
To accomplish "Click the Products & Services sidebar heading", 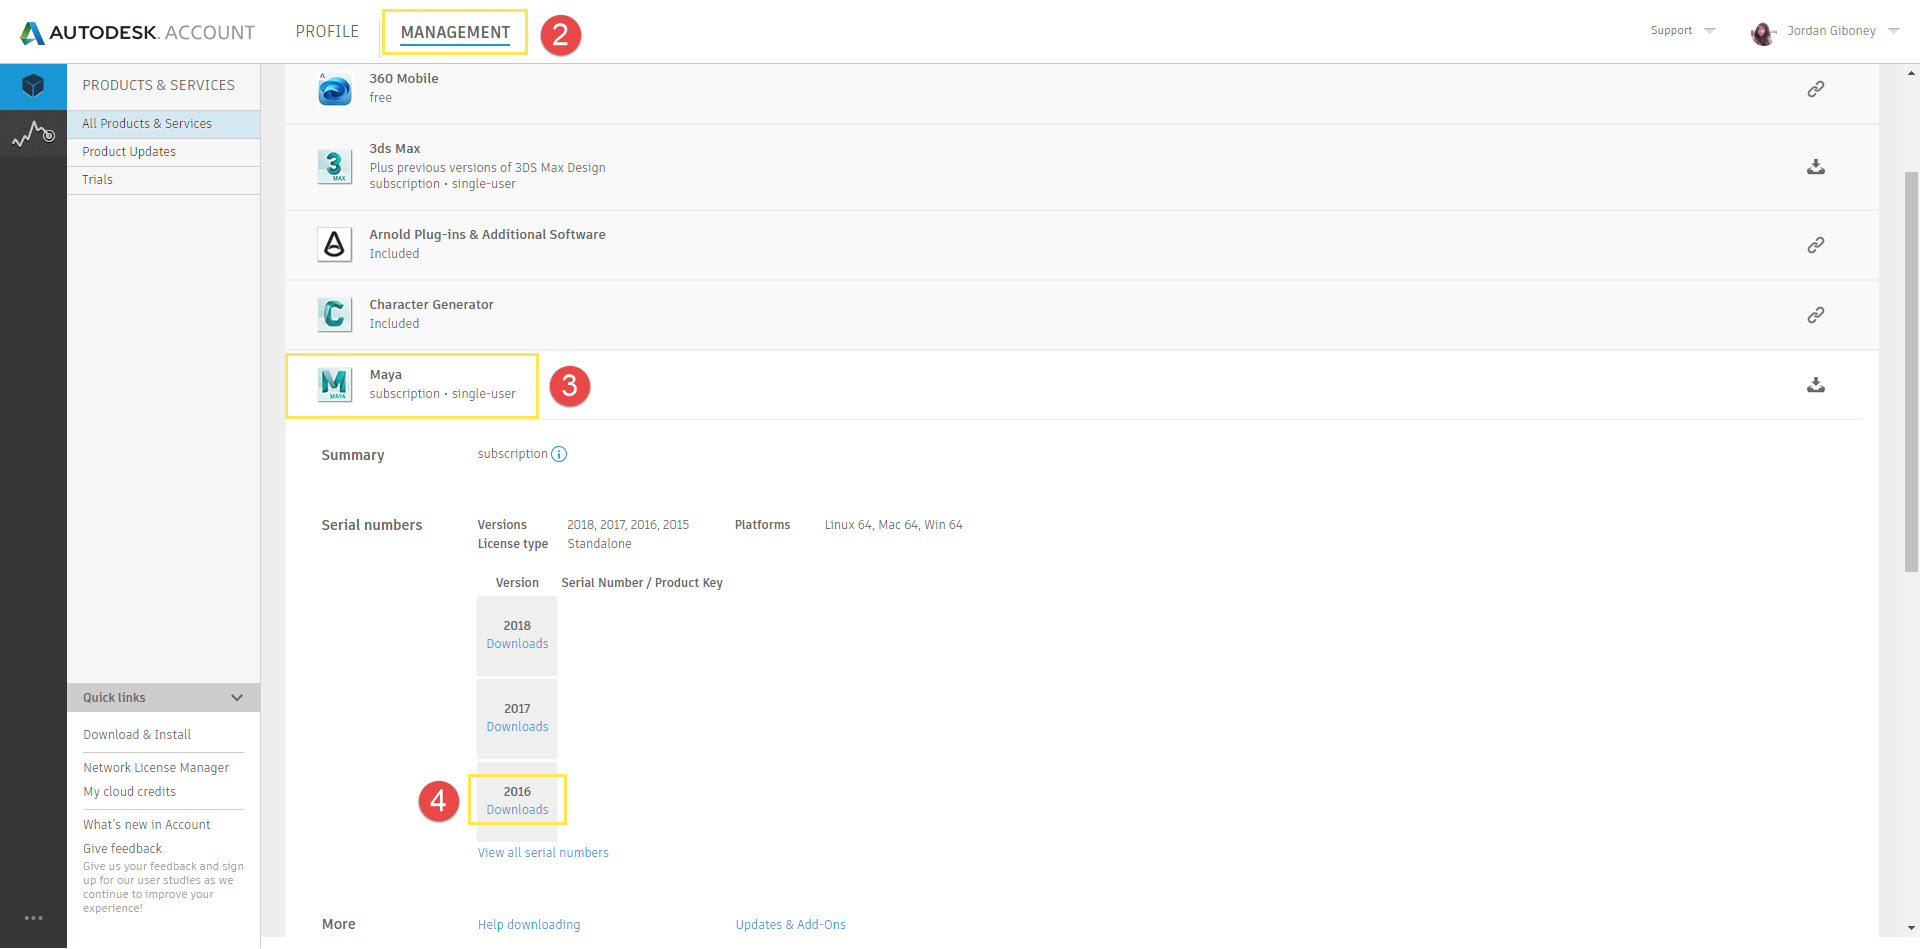I will pyautogui.click(x=159, y=86).
